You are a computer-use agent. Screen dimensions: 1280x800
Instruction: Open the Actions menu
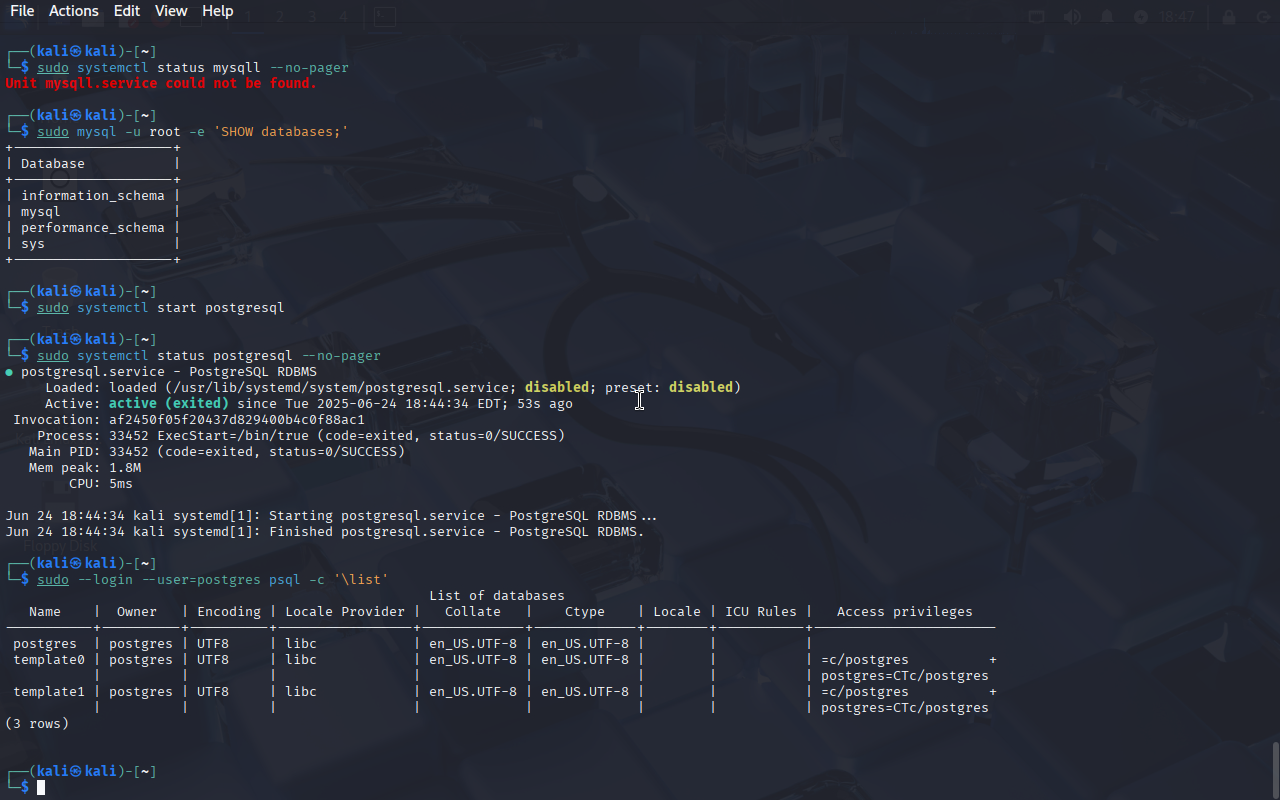point(74,11)
